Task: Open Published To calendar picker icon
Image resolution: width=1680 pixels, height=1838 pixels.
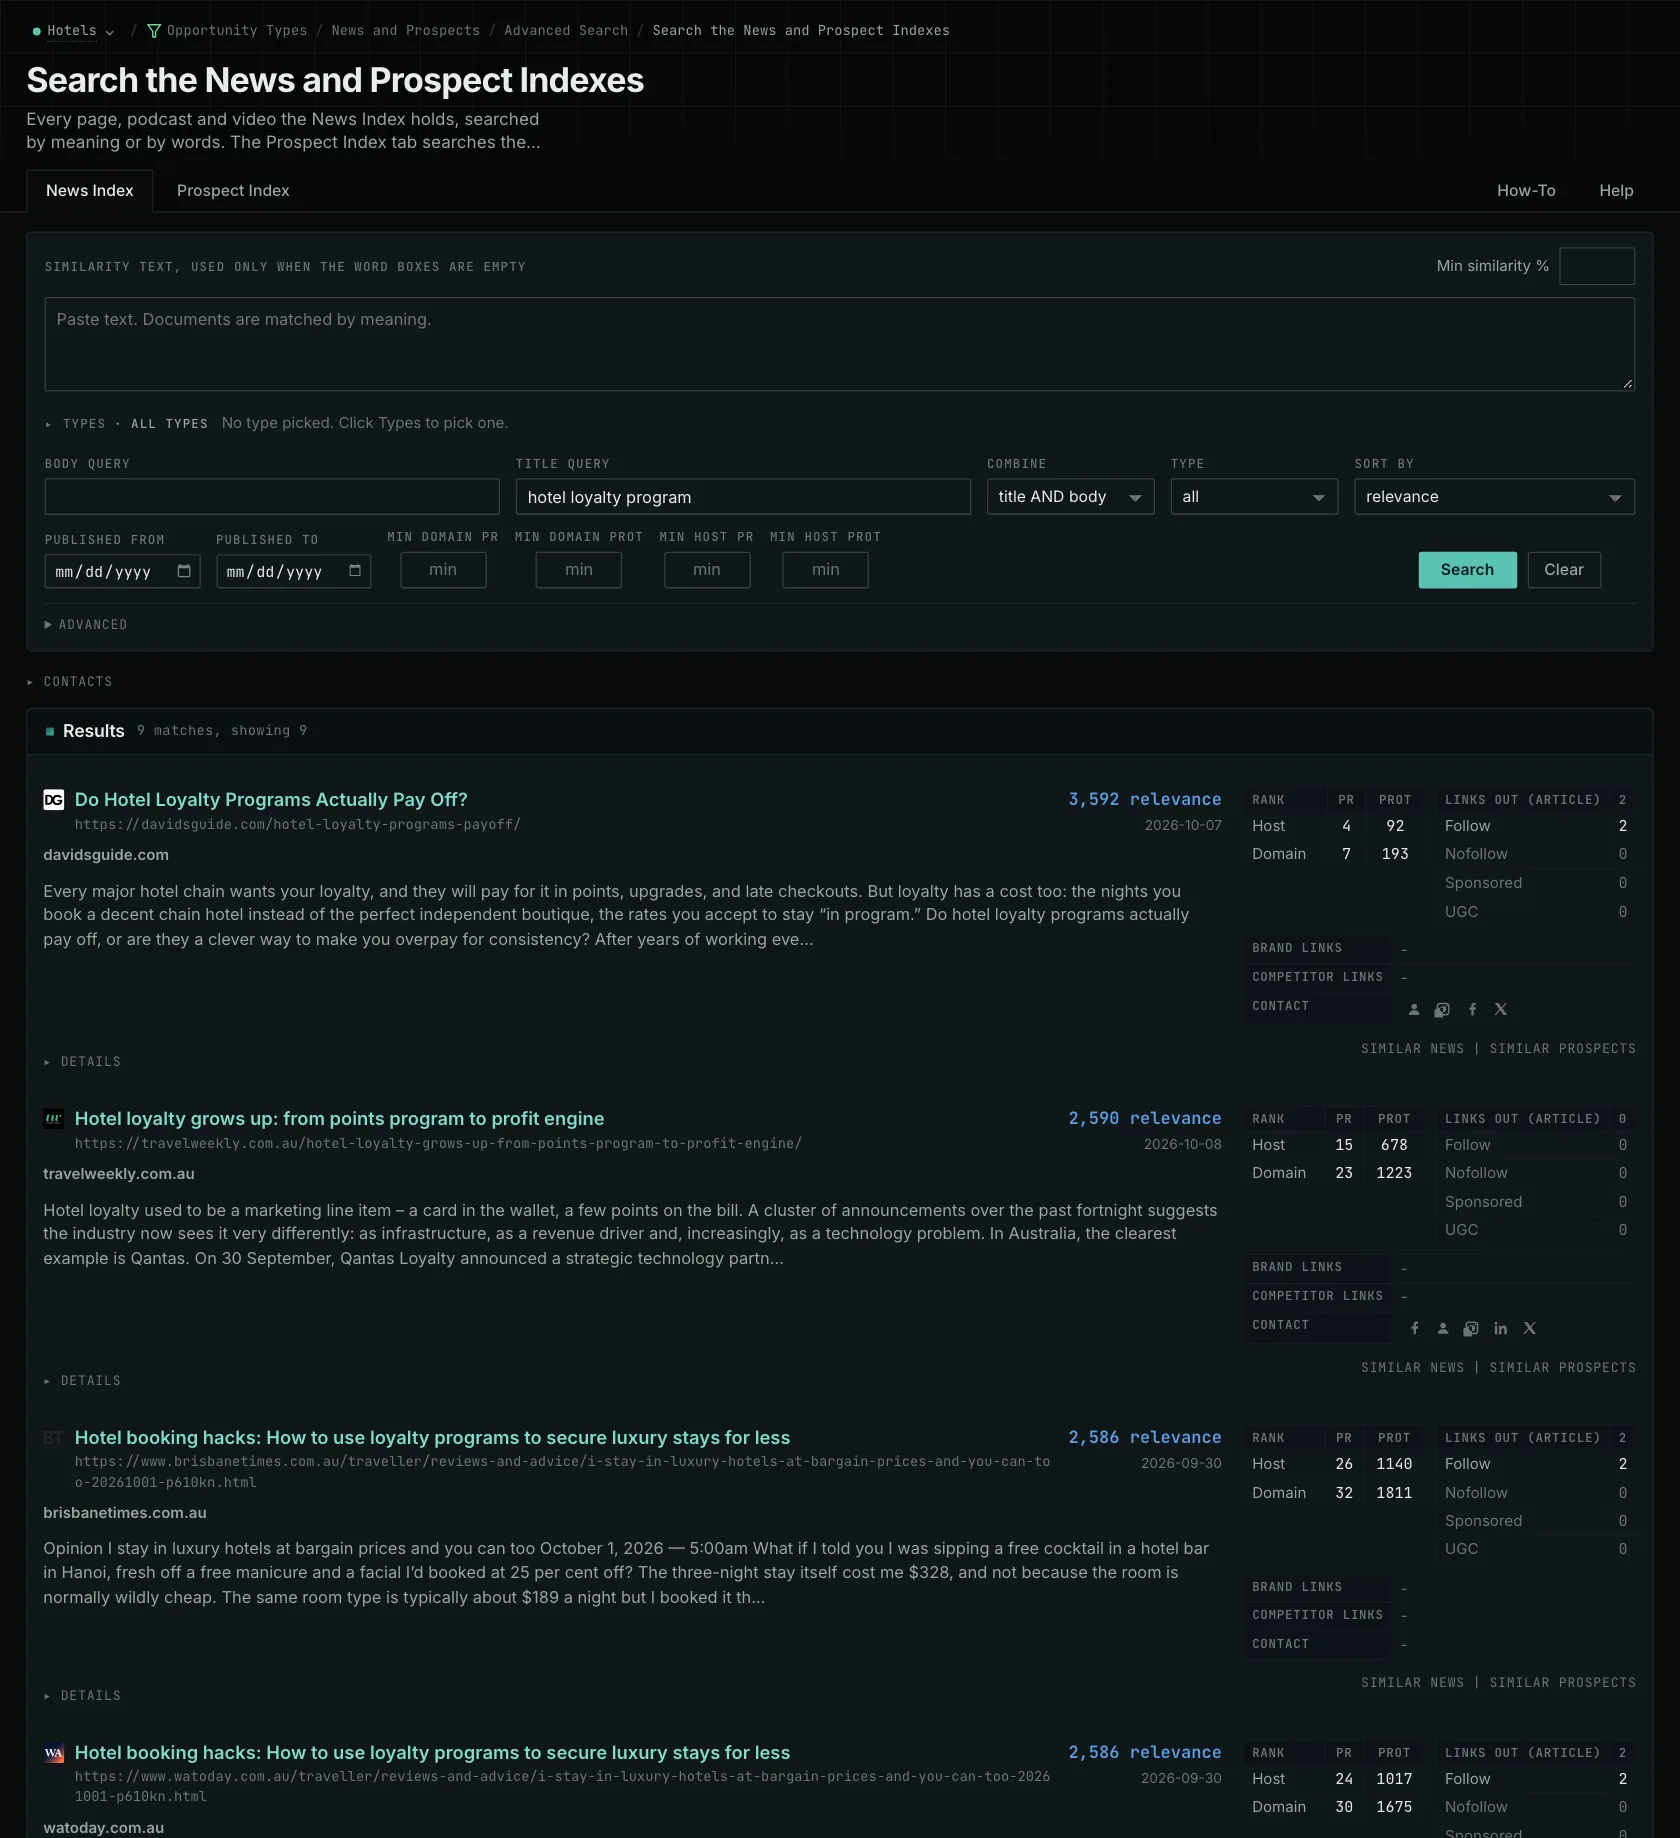Action: click(355, 571)
